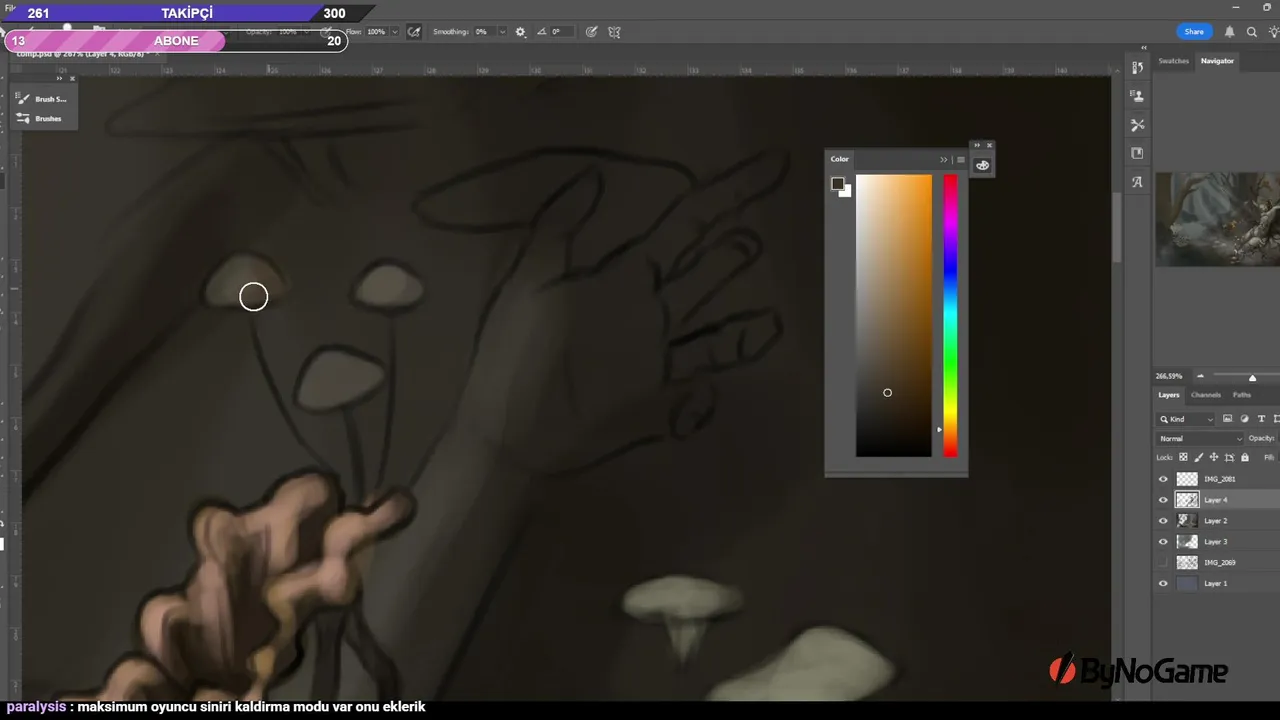1280x720 pixels.
Task: Lock artboard nesting icon
Action: (1229, 457)
